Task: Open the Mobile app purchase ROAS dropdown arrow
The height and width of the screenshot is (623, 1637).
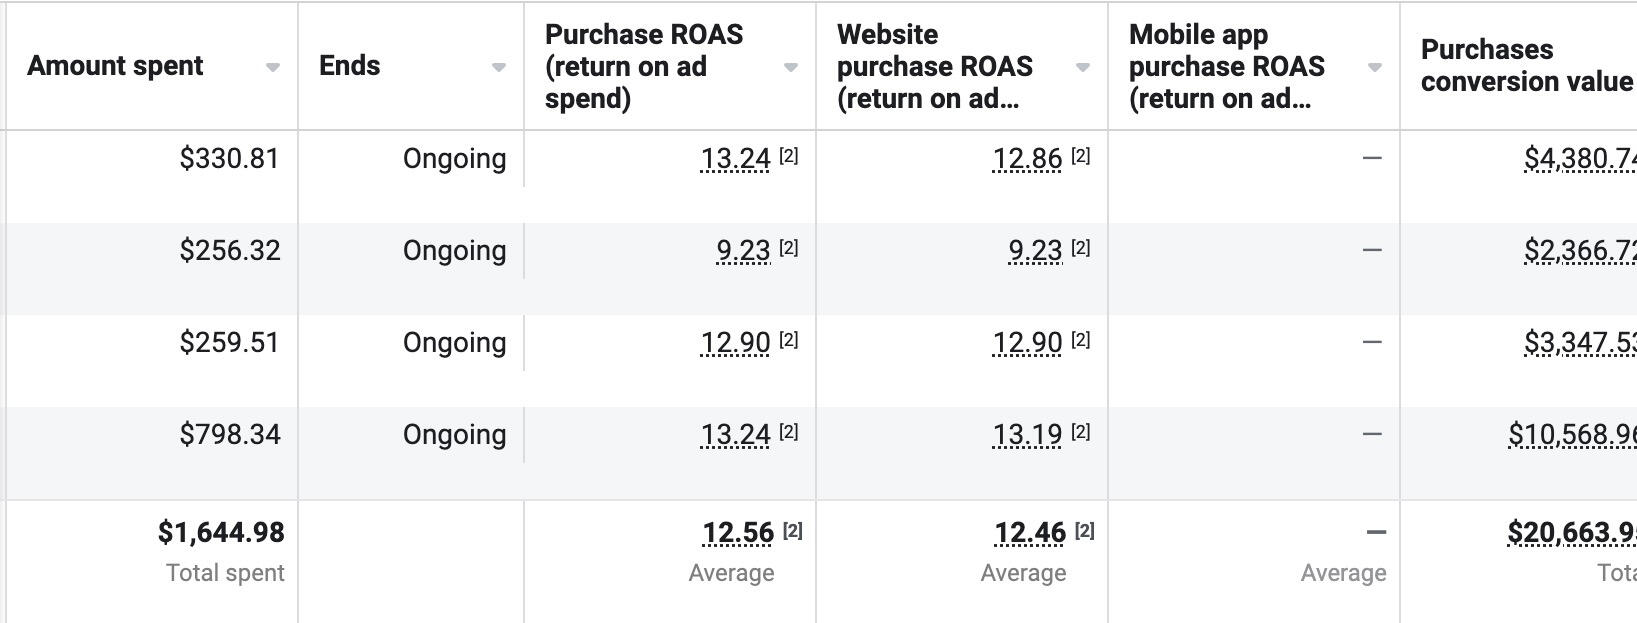Action: click(1374, 68)
